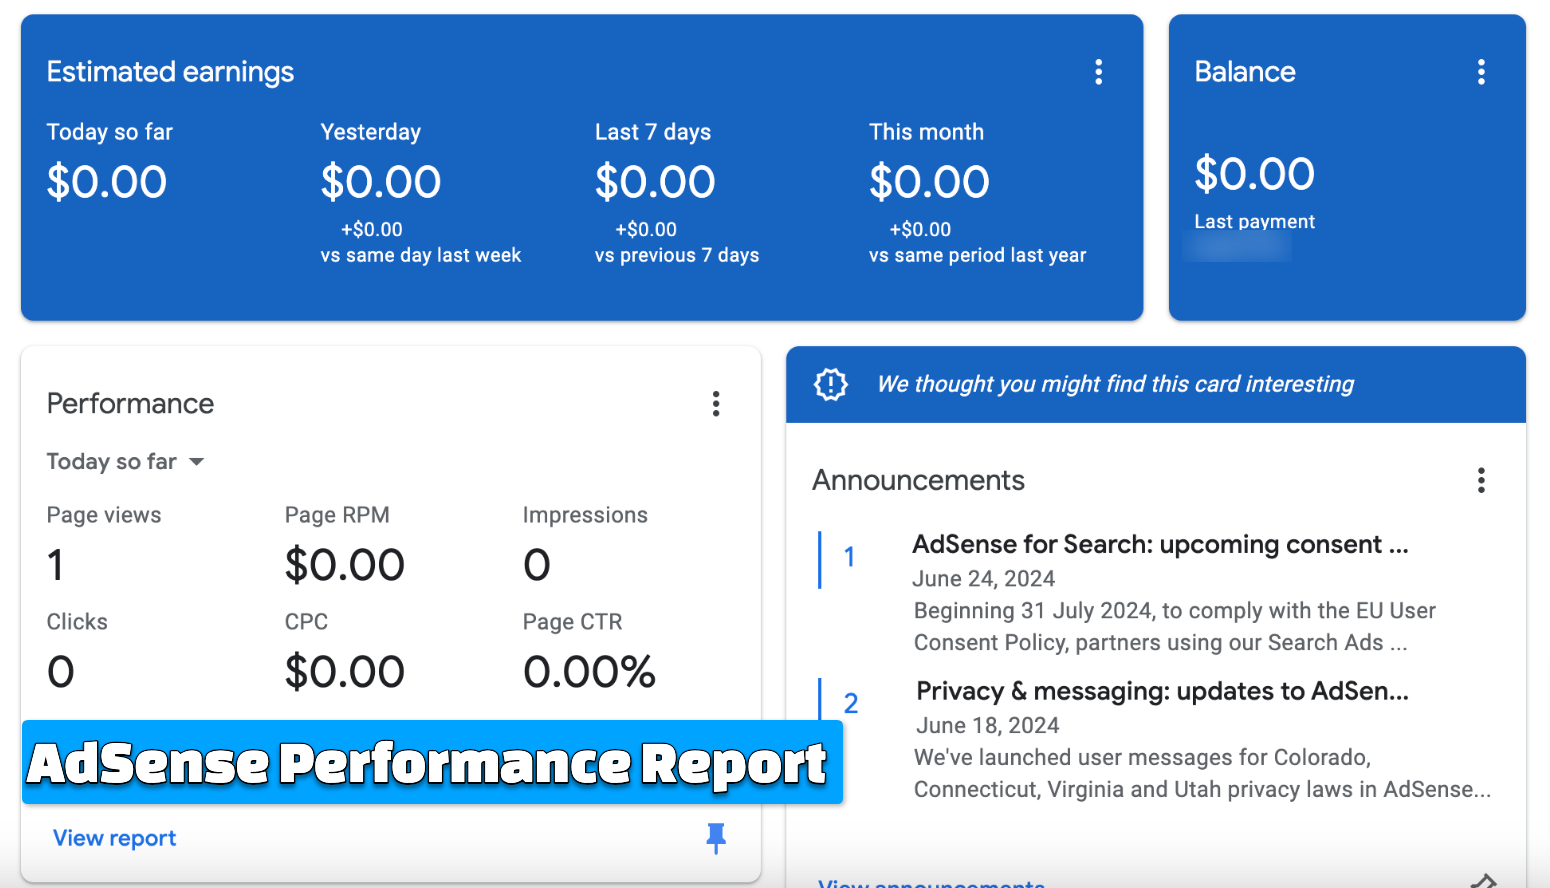
Task: Open Announcements card three-dot menu
Action: click(x=1481, y=481)
